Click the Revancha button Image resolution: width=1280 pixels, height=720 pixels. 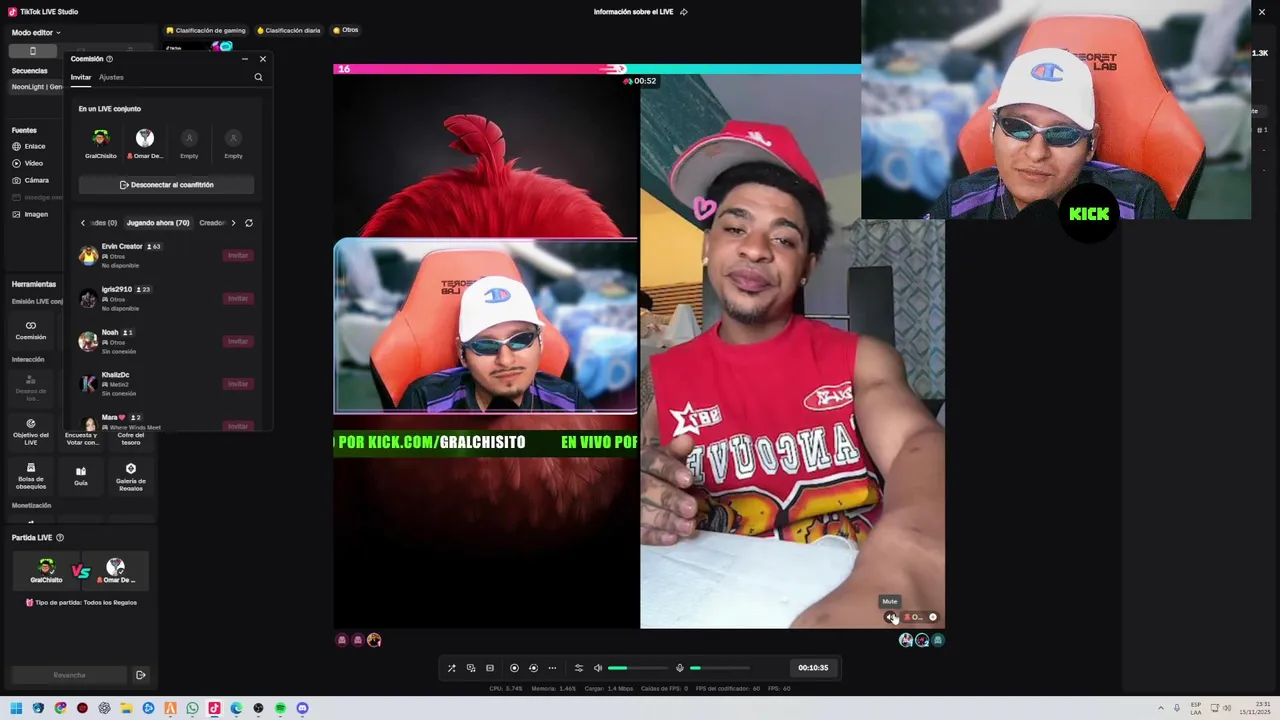(x=69, y=675)
